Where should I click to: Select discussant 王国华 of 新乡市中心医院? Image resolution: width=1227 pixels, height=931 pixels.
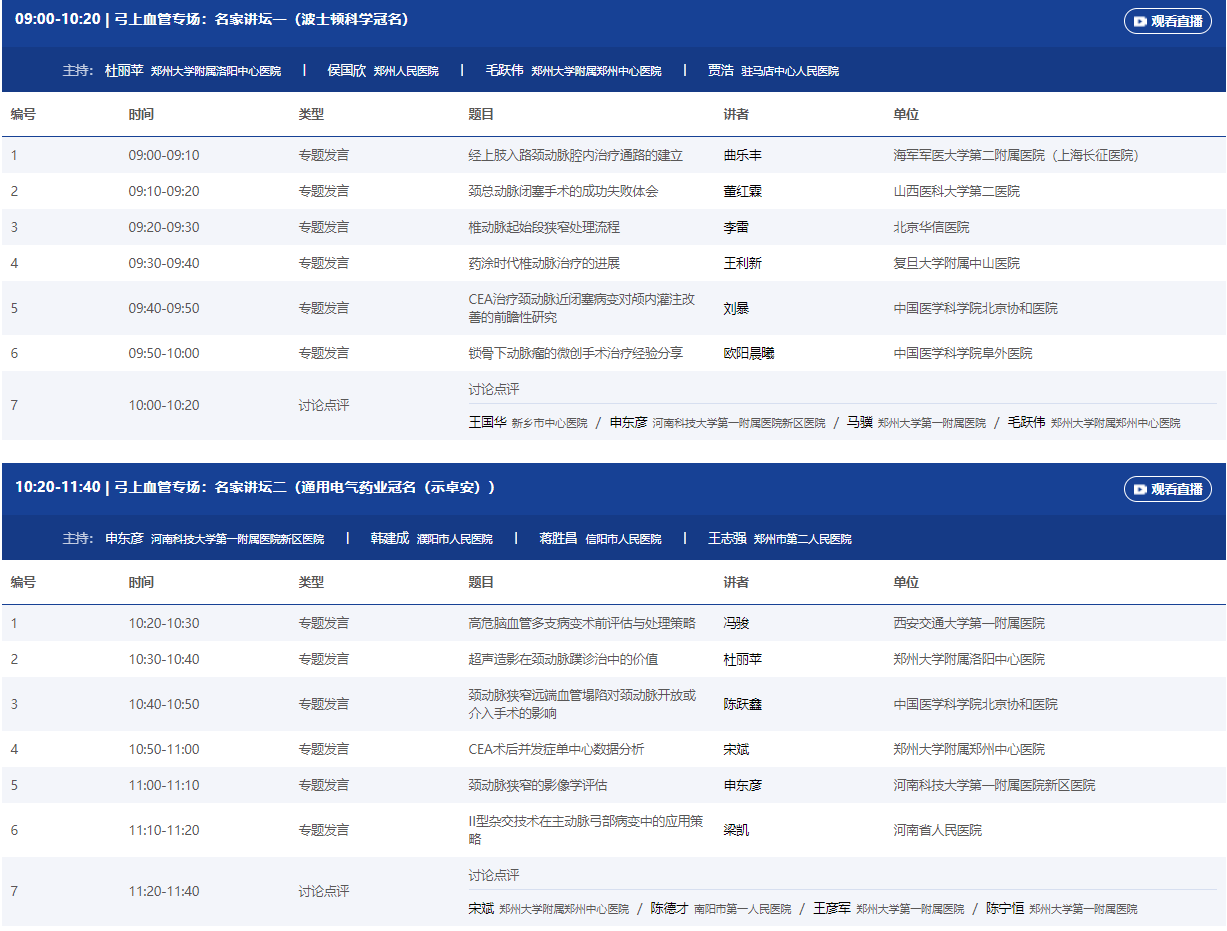pos(528,423)
